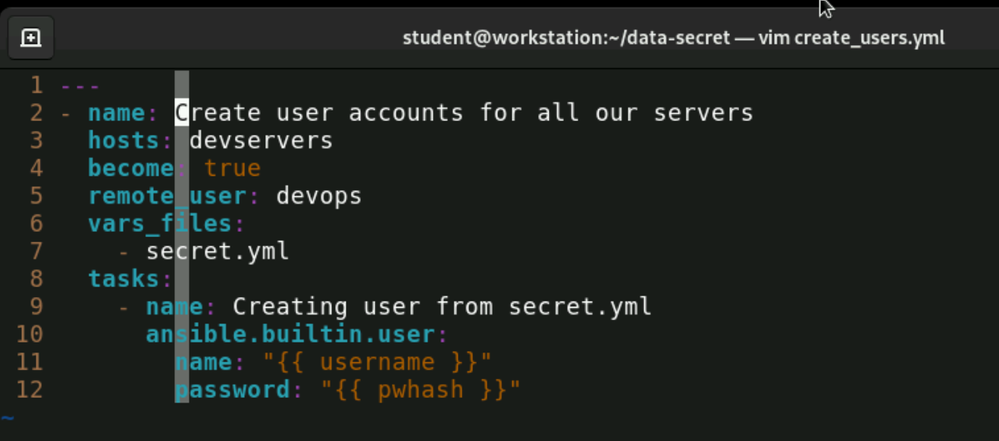Click line number 12 in the gutter
The width and height of the screenshot is (999, 441).
click(x=30, y=389)
